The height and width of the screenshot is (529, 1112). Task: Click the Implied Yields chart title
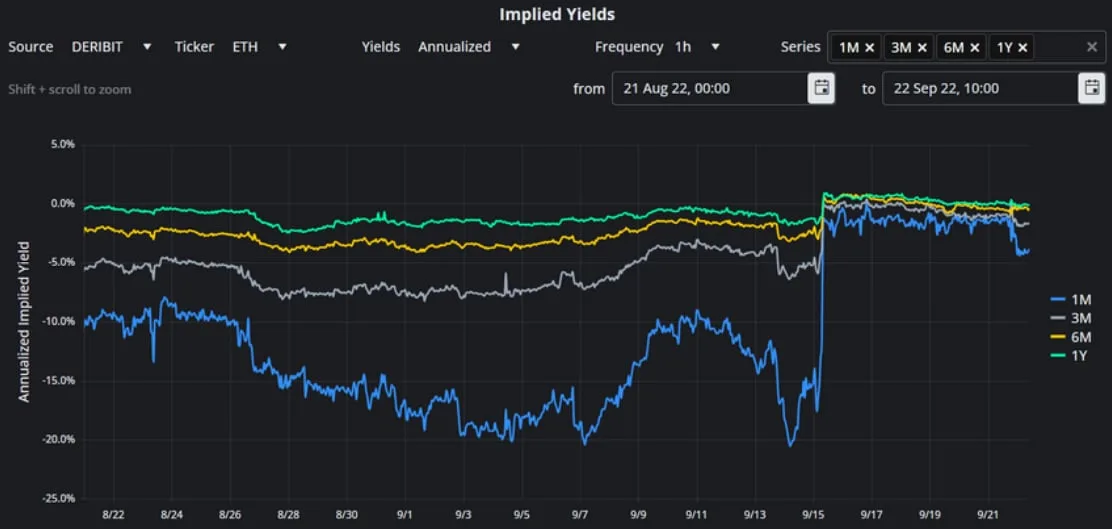point(557,14)
